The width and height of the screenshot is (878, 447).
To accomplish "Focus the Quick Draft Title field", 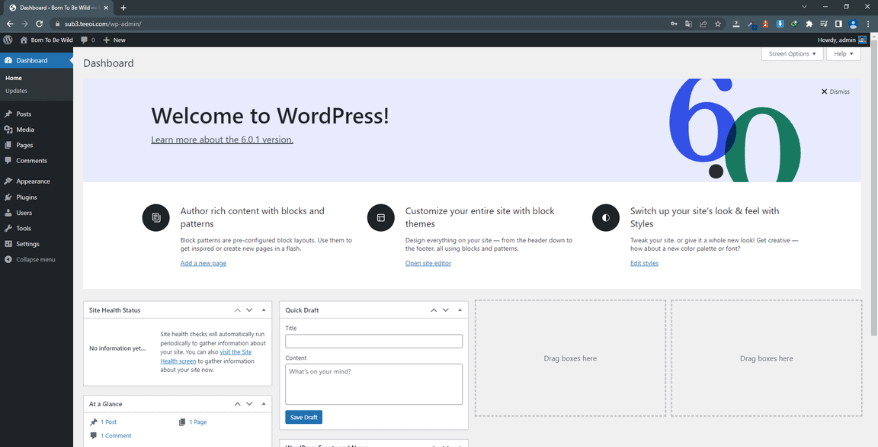I will [374, 341].
